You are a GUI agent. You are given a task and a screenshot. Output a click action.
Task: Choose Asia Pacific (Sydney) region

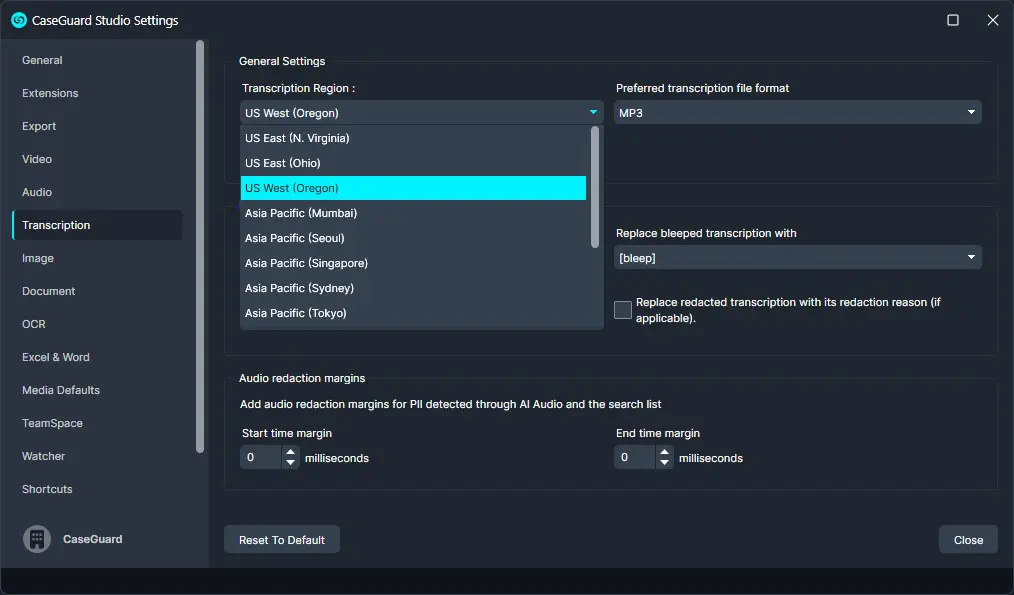tap(413, 288)
